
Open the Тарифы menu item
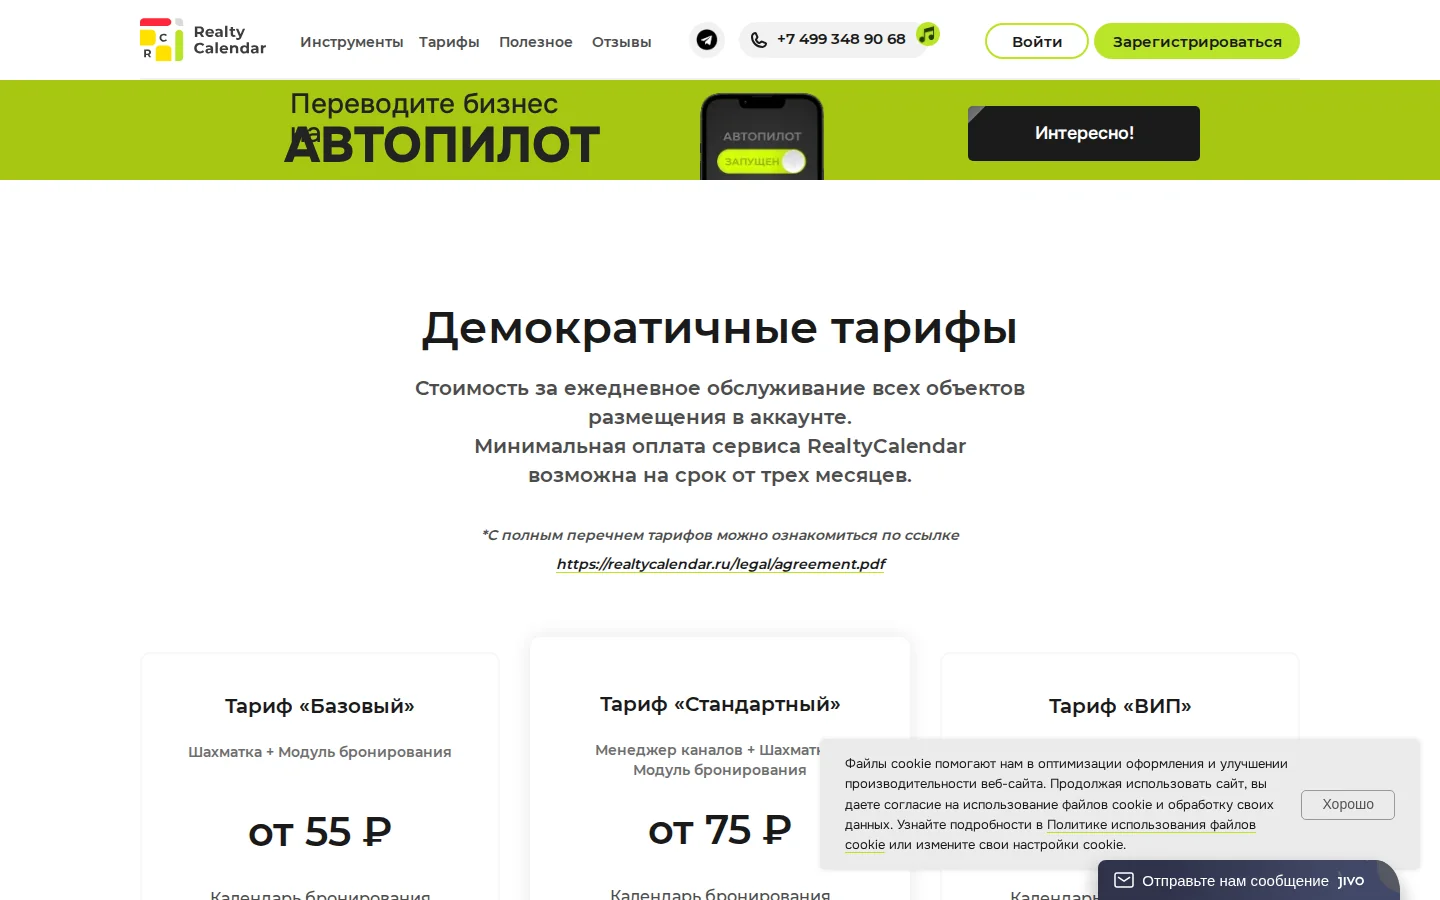pyautogui.click(x=449, y=42)
